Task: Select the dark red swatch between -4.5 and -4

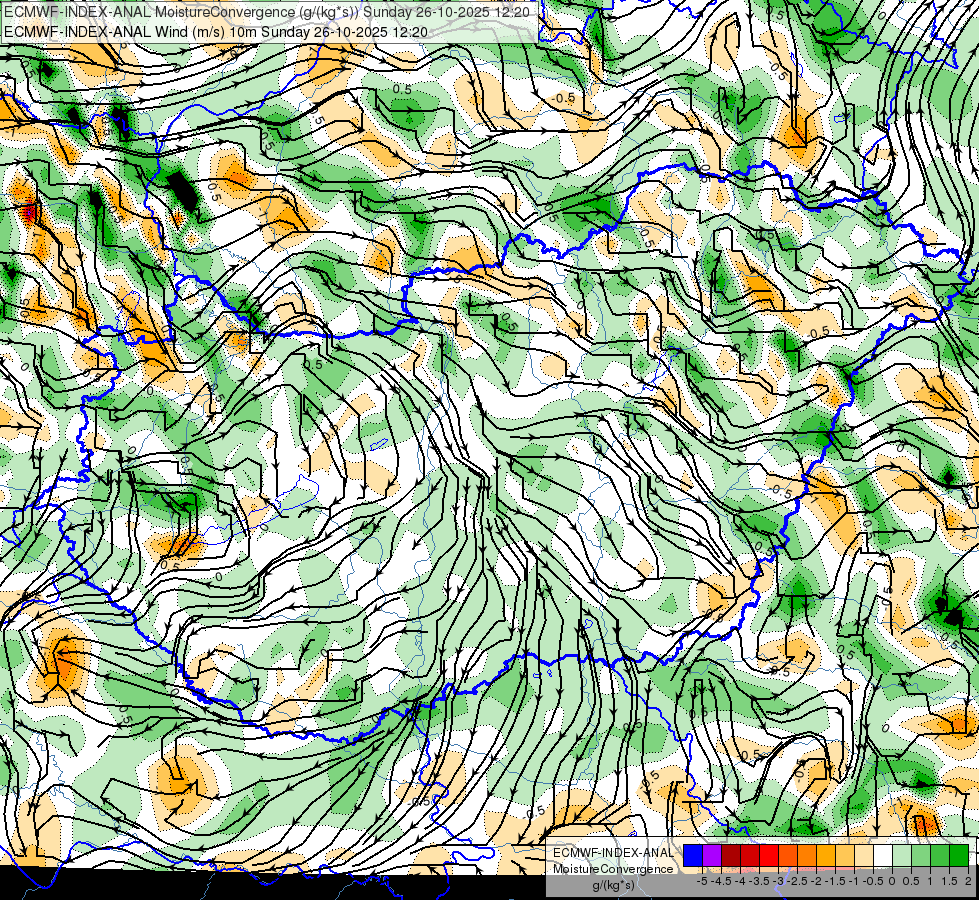Action: click(x=731, y=856)
